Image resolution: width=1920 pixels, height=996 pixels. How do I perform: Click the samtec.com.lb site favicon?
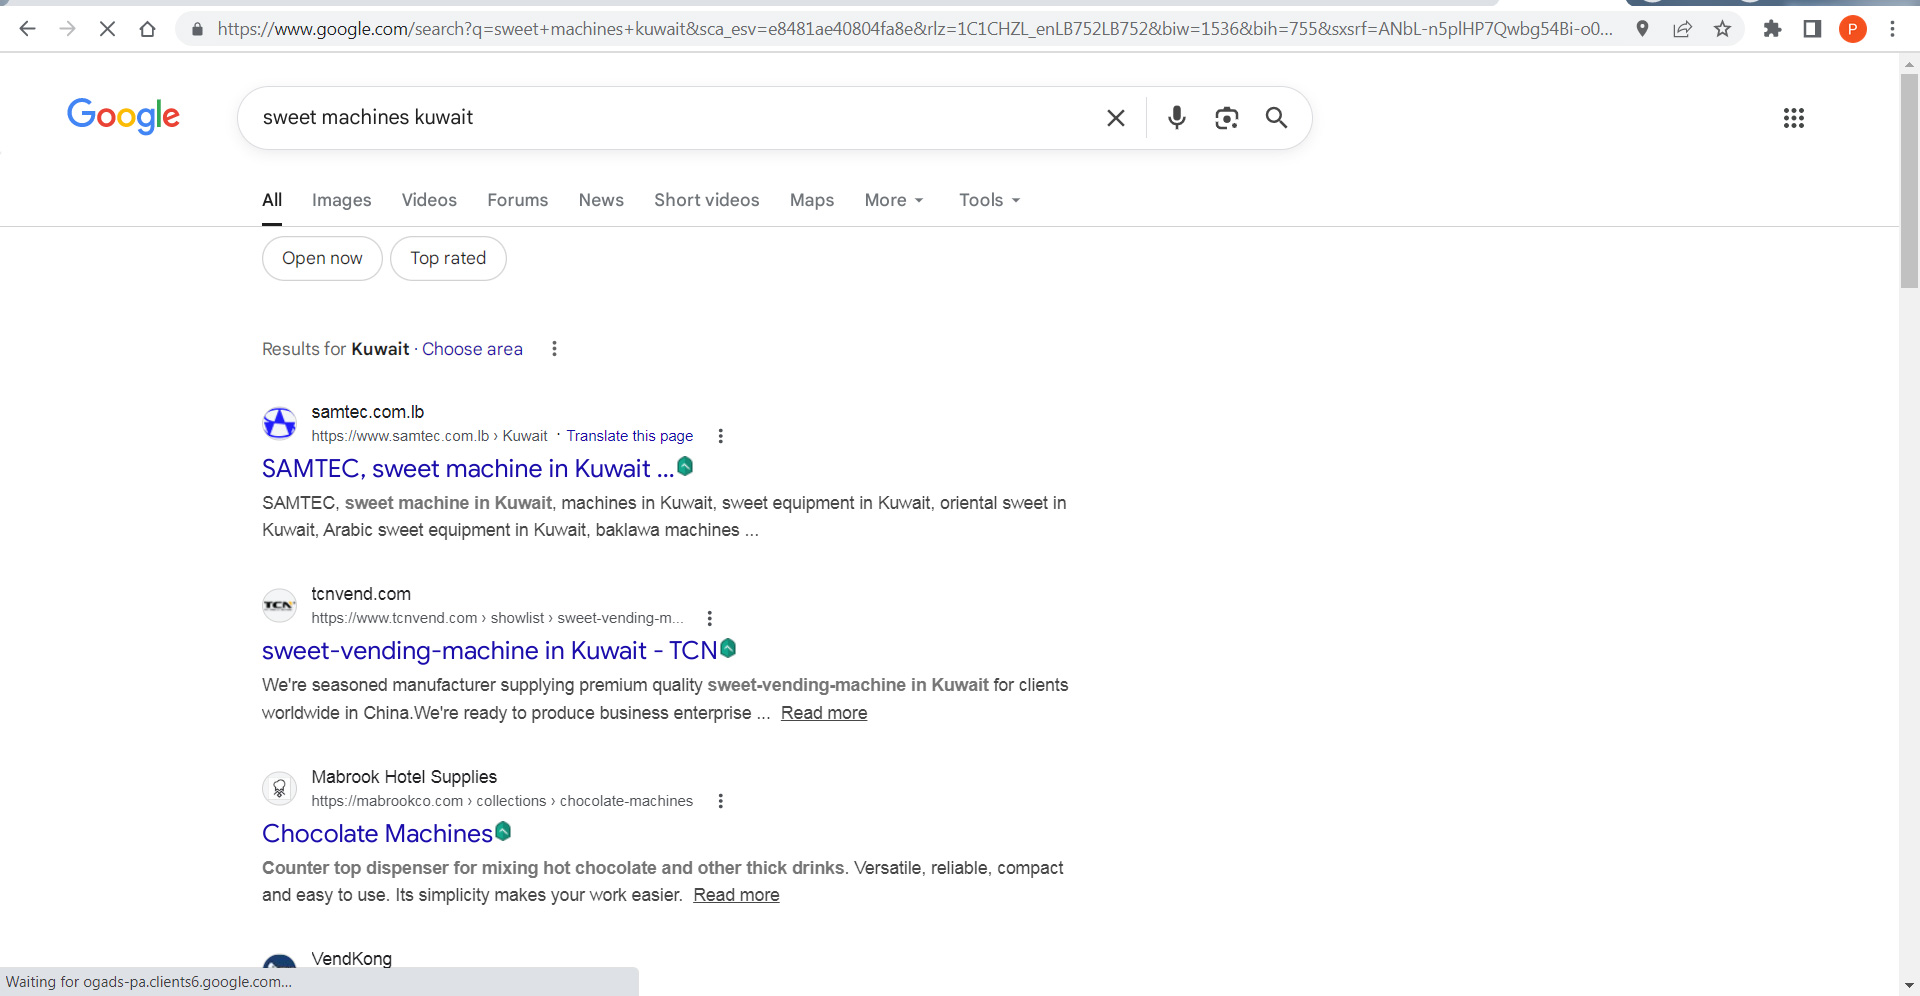coord(279,423)
